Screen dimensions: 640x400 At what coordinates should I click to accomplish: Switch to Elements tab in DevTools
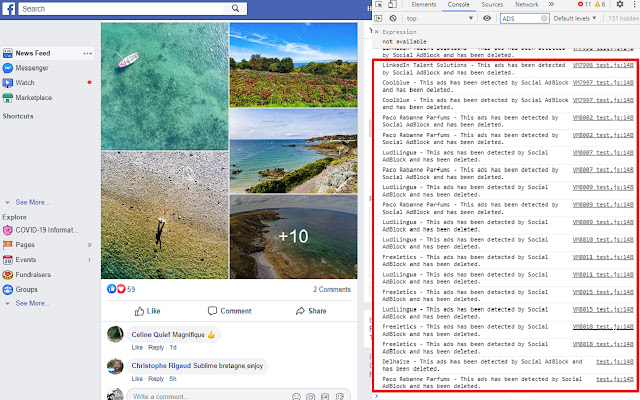point(424,4)
